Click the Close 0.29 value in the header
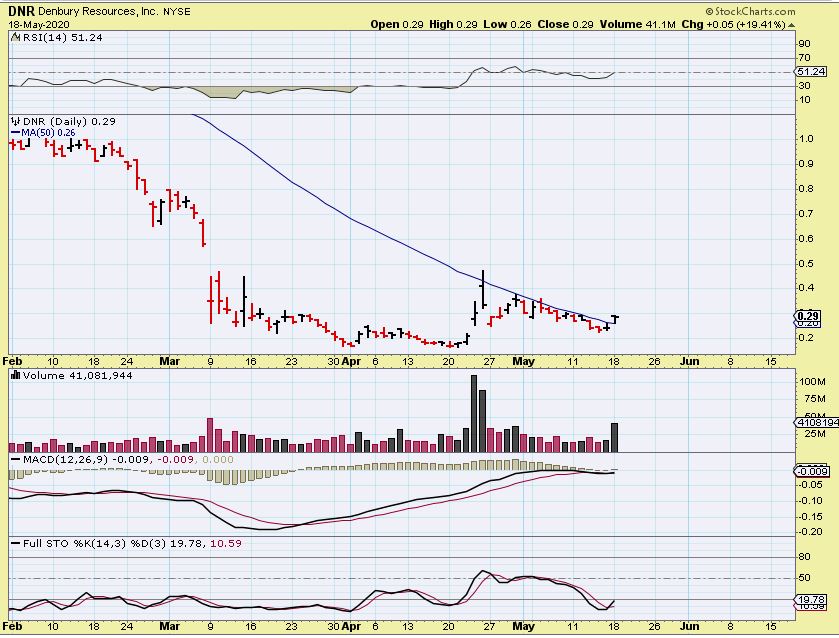 pos(566,25)
